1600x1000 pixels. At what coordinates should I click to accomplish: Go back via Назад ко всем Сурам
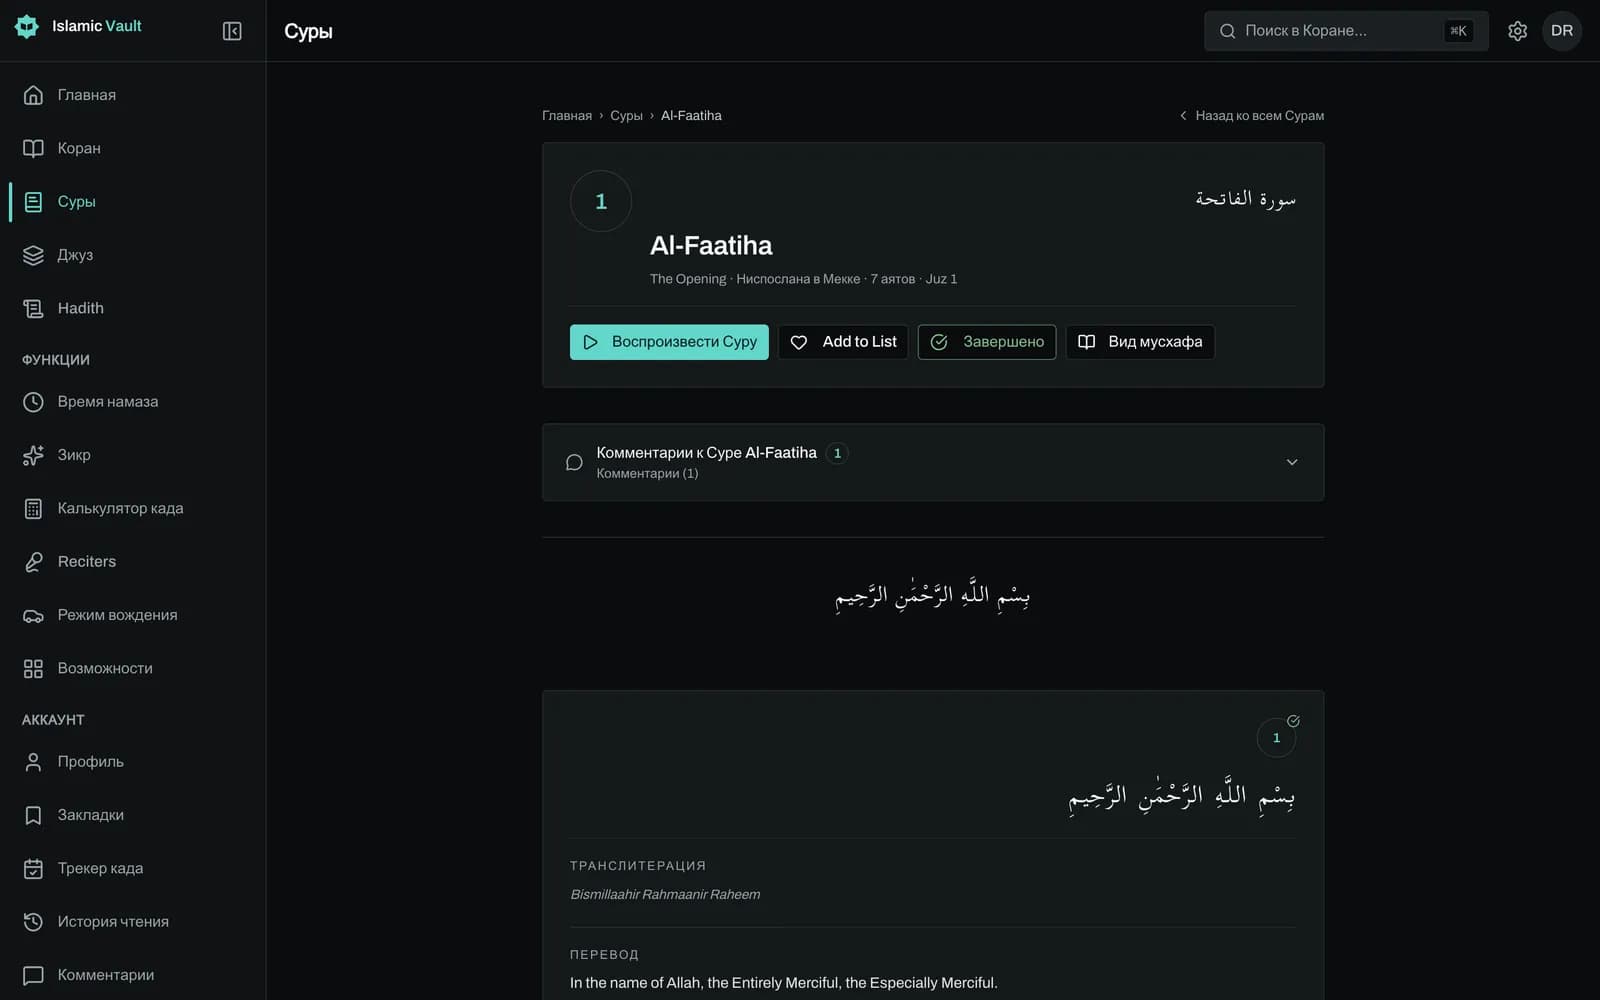tap(1251, 116)
